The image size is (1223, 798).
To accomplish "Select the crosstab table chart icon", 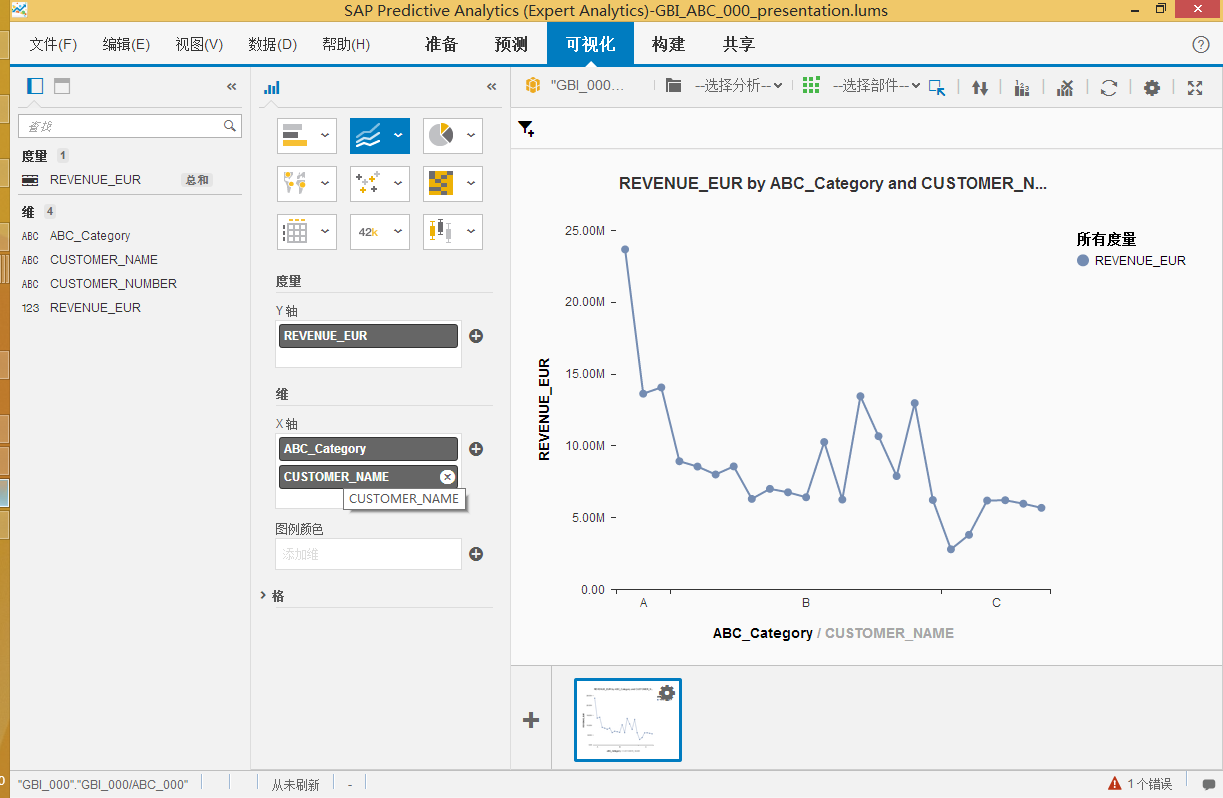I will (295, 231).
